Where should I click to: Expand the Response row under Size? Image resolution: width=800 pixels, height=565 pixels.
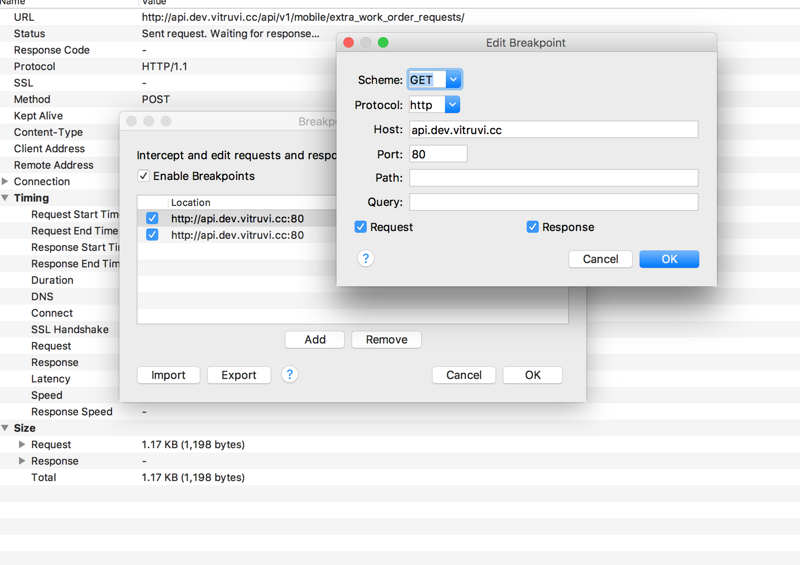click(x=22, y=460)
